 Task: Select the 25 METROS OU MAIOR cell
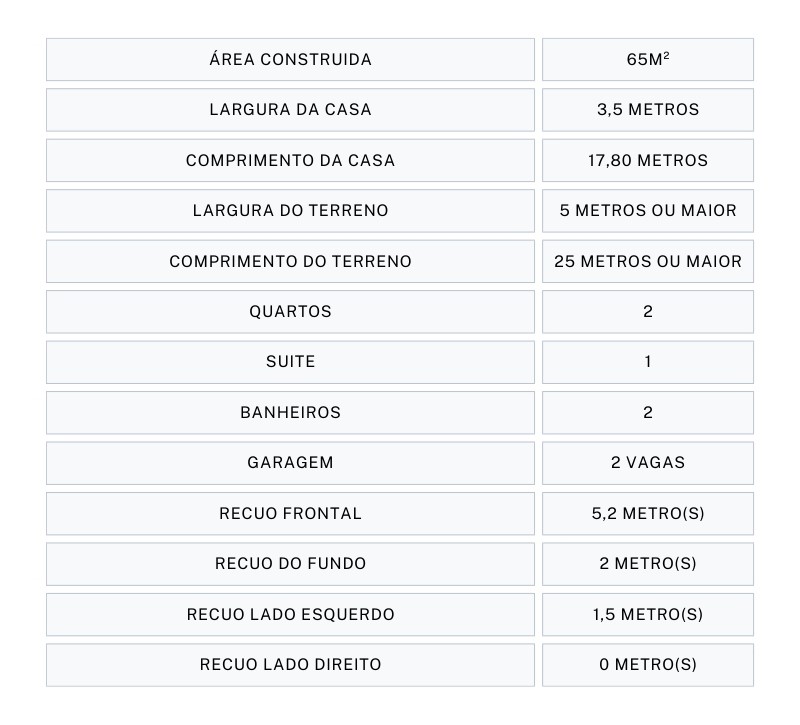pyautogui.click(x=647, y=261)
